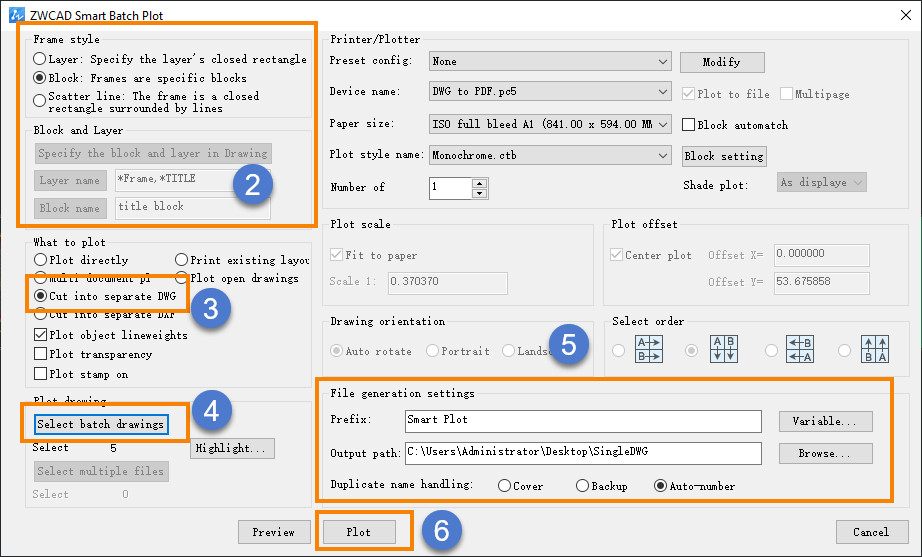Viewport: 922px width, 557px height.
Task: Increase Number of copies with up arrow
Action: [480, 183]
